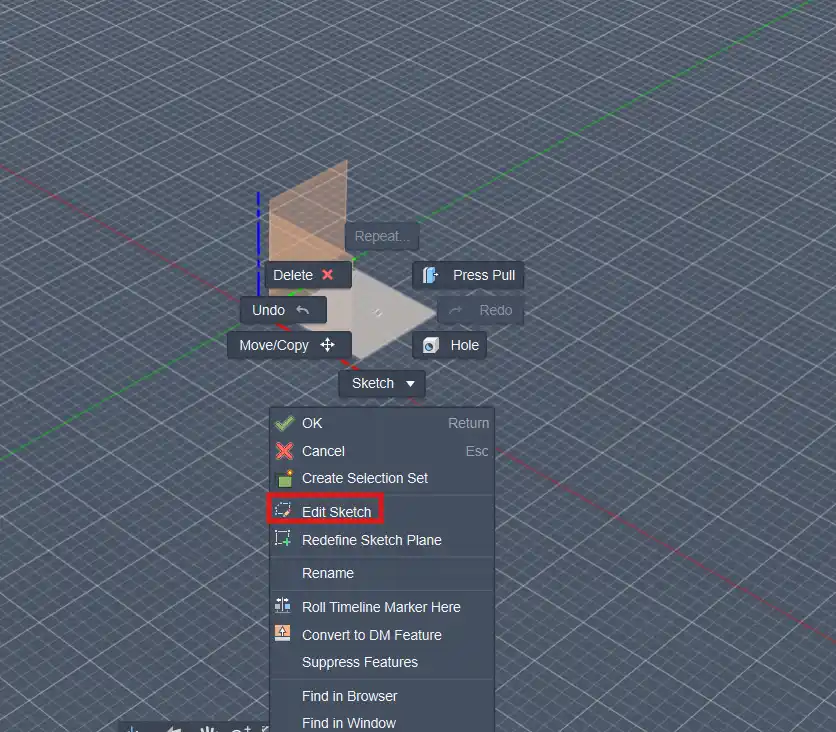Click the Redo marking menu button
This screenshot has width=836, height=732.
coord(480,310)
